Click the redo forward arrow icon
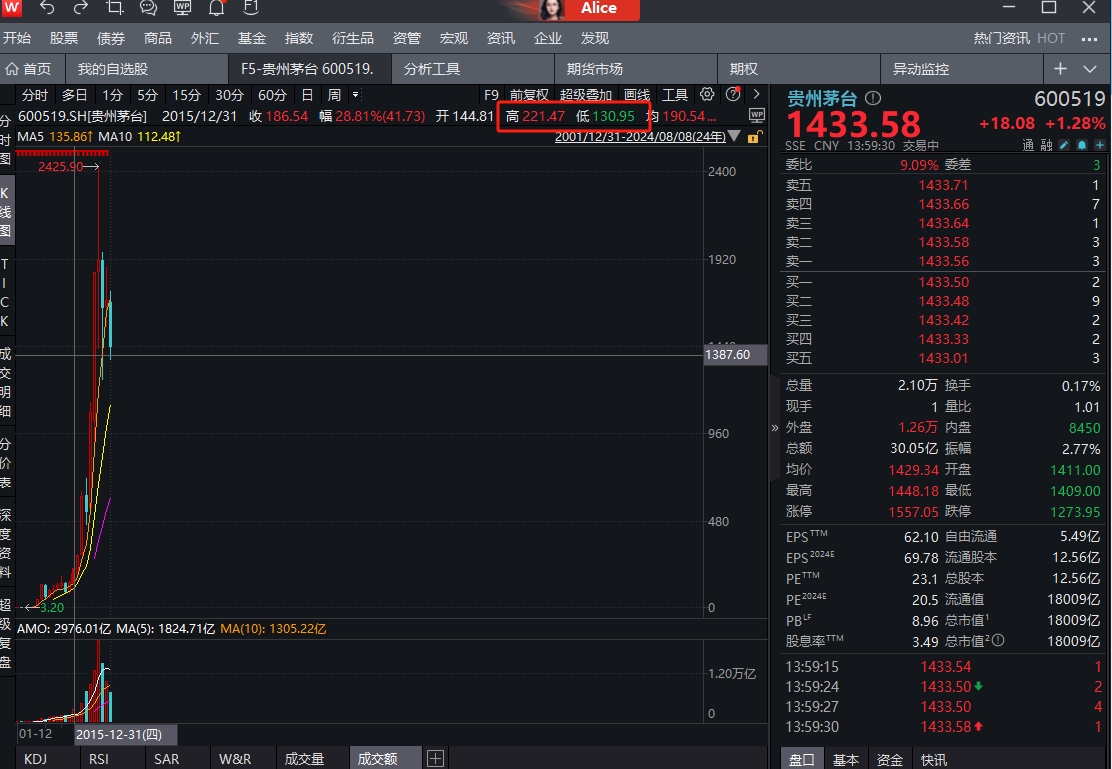Viewport: 1112px width, 769px height. pyautogui.click(x=80, y=8)
